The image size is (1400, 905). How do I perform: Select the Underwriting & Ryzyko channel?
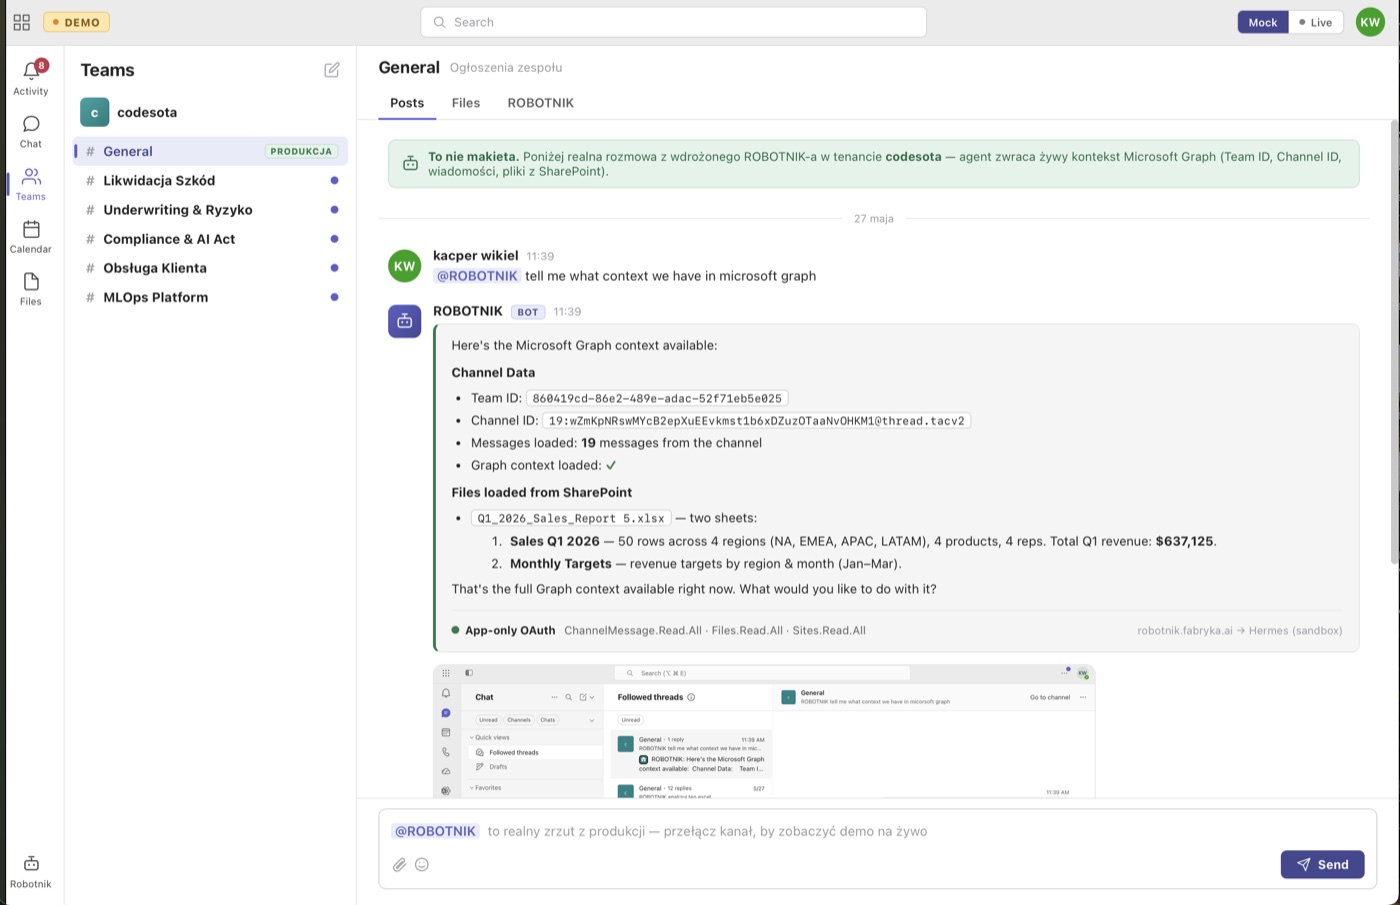tap(210, 210)
